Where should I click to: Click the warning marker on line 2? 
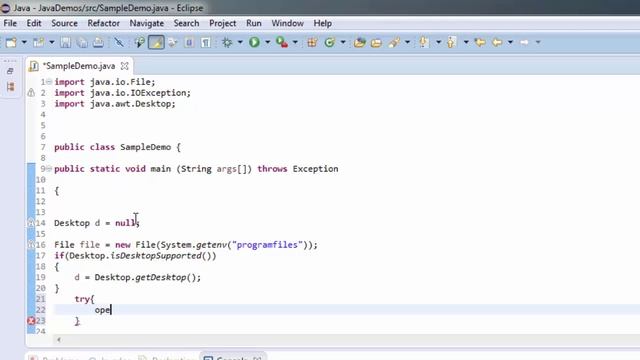pos(31,93)
